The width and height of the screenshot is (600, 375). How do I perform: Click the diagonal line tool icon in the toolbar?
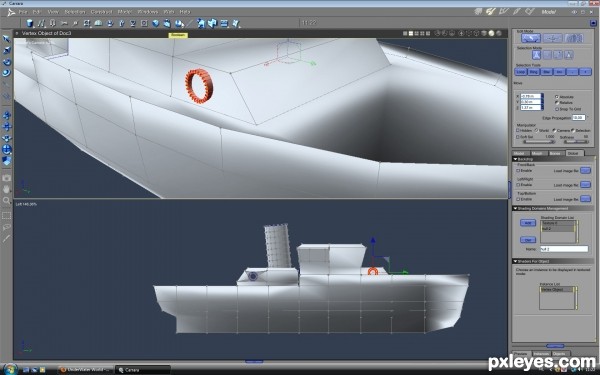click(x=189, y=23)
